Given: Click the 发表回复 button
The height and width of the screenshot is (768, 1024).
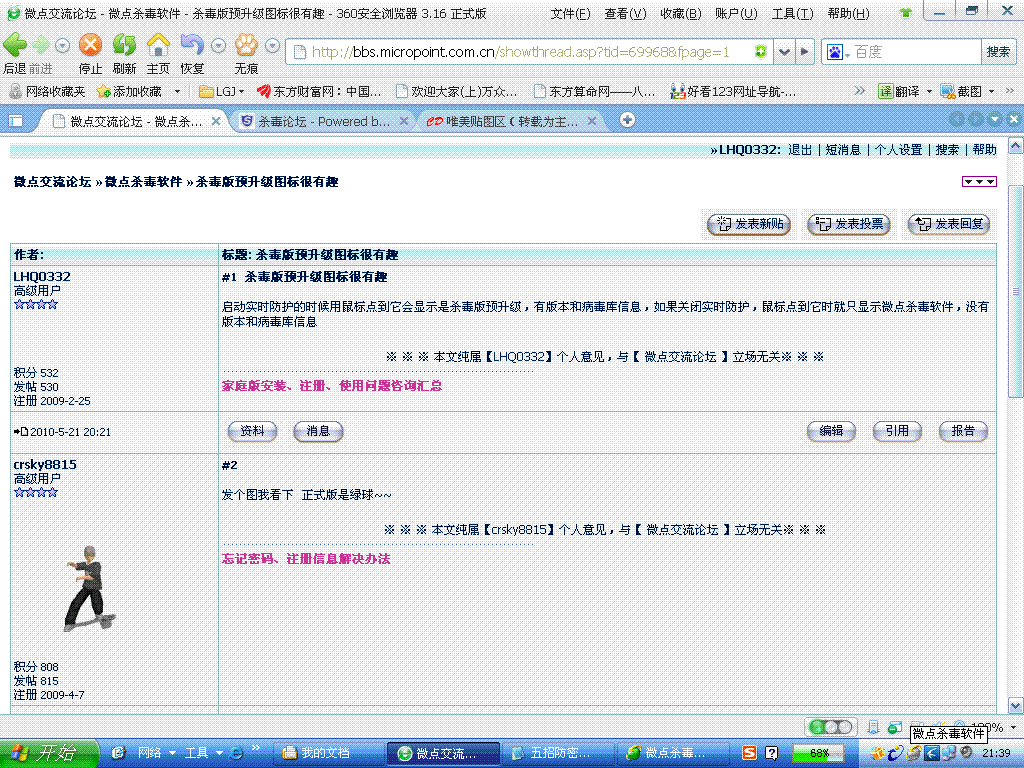Looking at the screenshot, I should (x=949, y=224).
